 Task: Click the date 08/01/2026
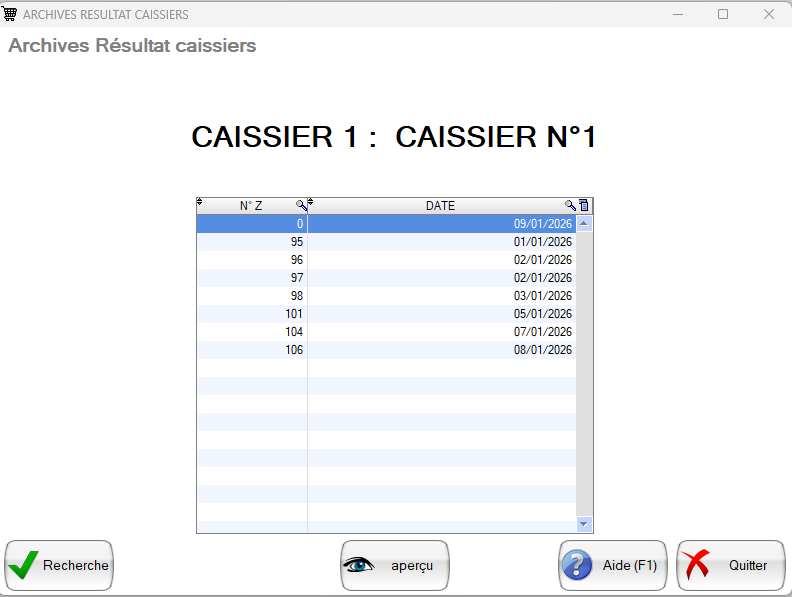pyautogui.click(x=542, y=350)
